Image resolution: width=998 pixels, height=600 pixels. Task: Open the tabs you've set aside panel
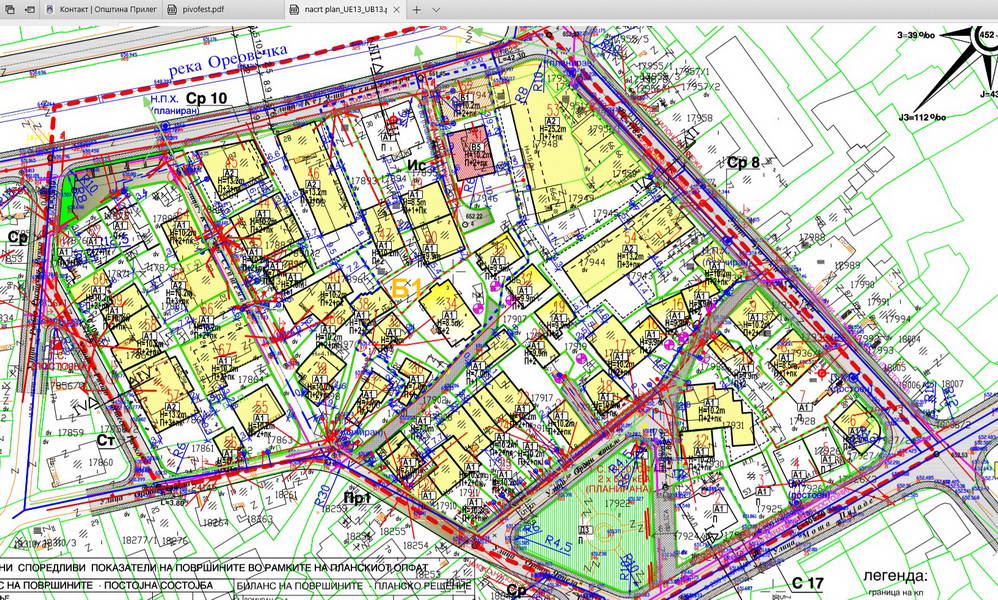pos(9,9)
